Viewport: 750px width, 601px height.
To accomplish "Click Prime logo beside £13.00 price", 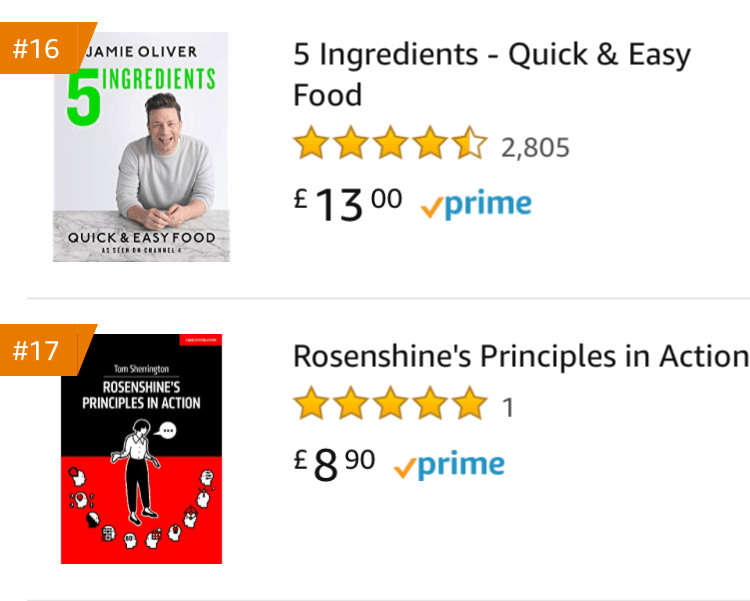I will pos(476,204).
